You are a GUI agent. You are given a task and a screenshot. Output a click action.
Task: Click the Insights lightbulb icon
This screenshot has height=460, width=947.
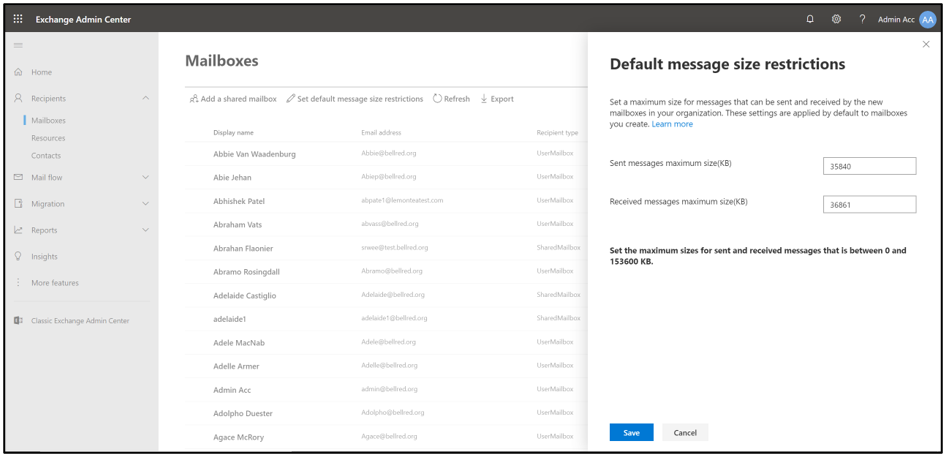tap(18, 256)
